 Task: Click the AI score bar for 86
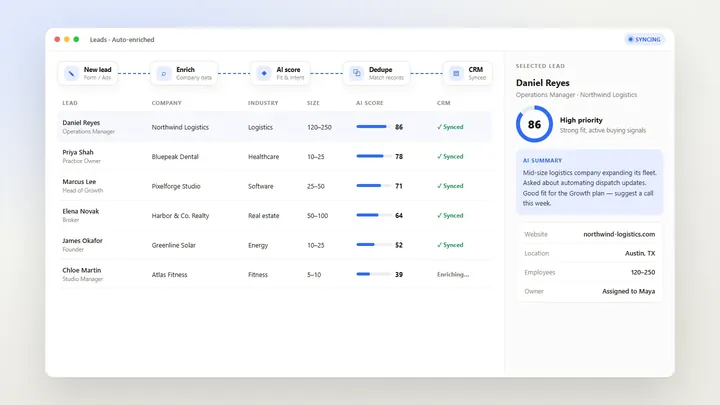[x=373, y=127]
